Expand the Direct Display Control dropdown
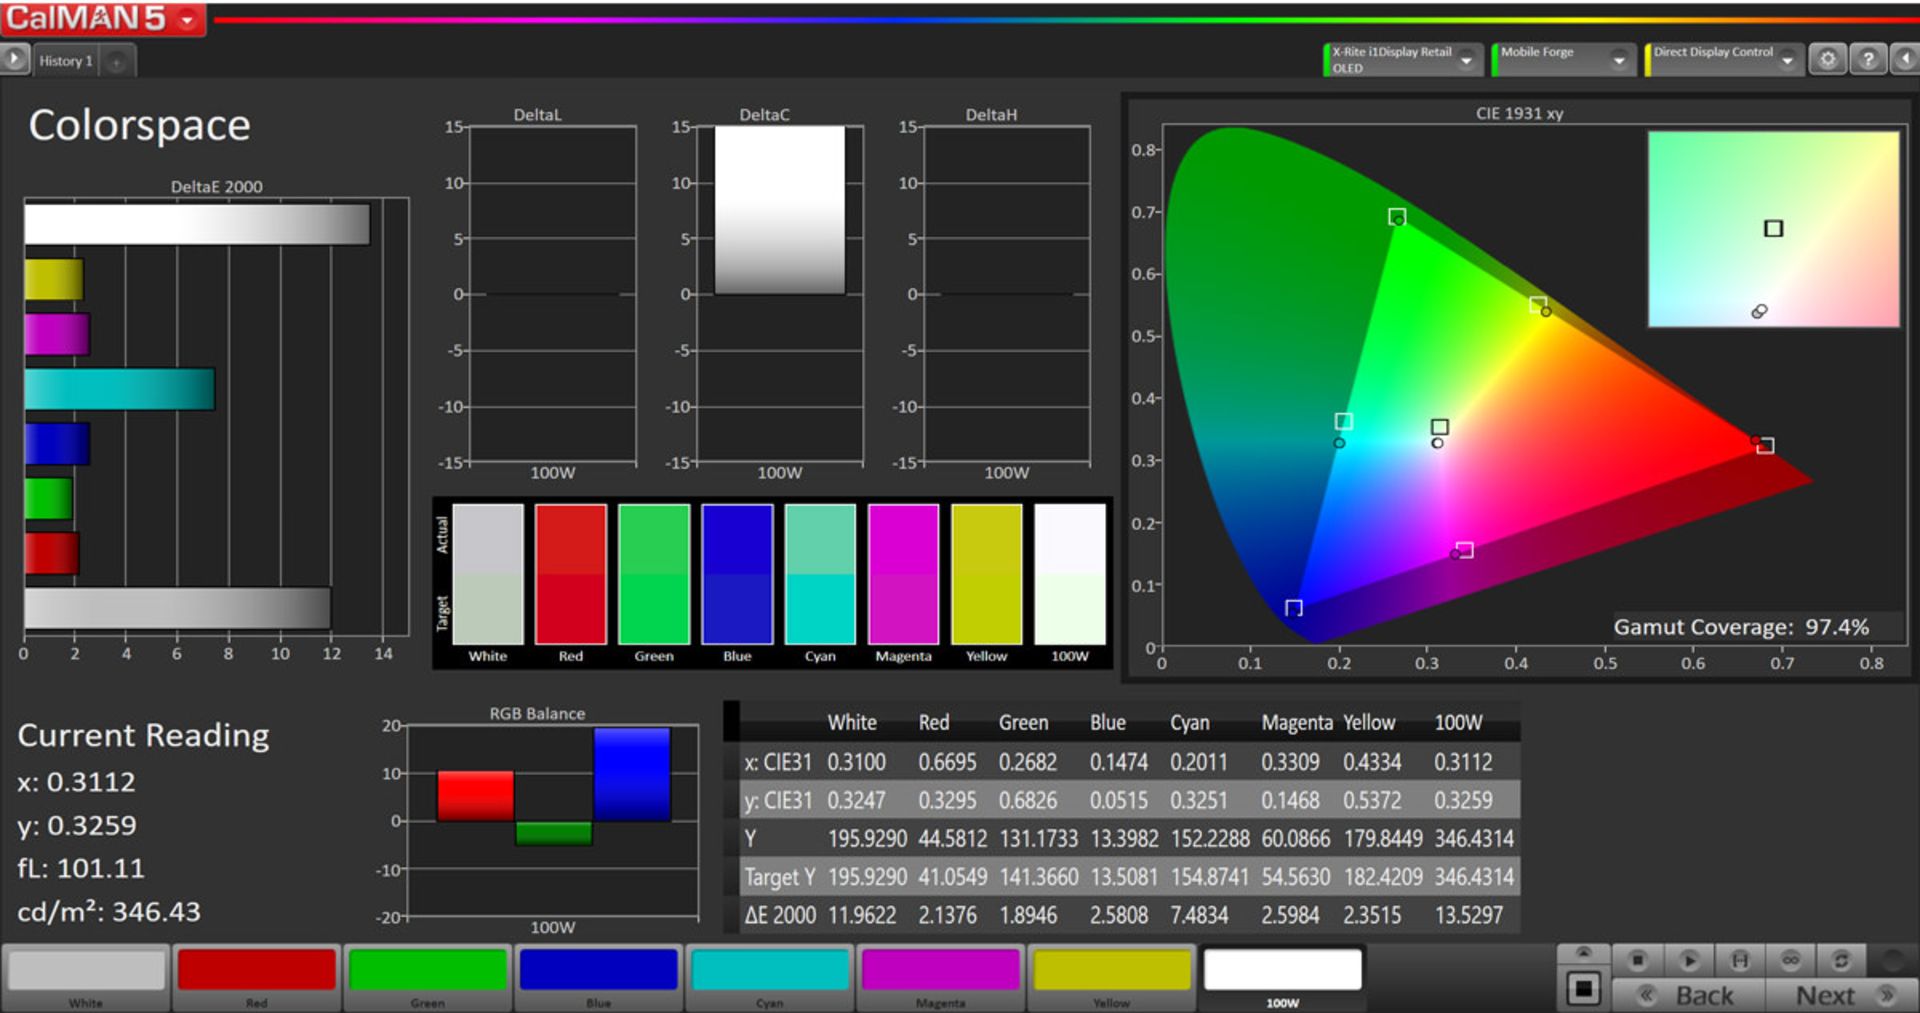 tap(1787, 61)
